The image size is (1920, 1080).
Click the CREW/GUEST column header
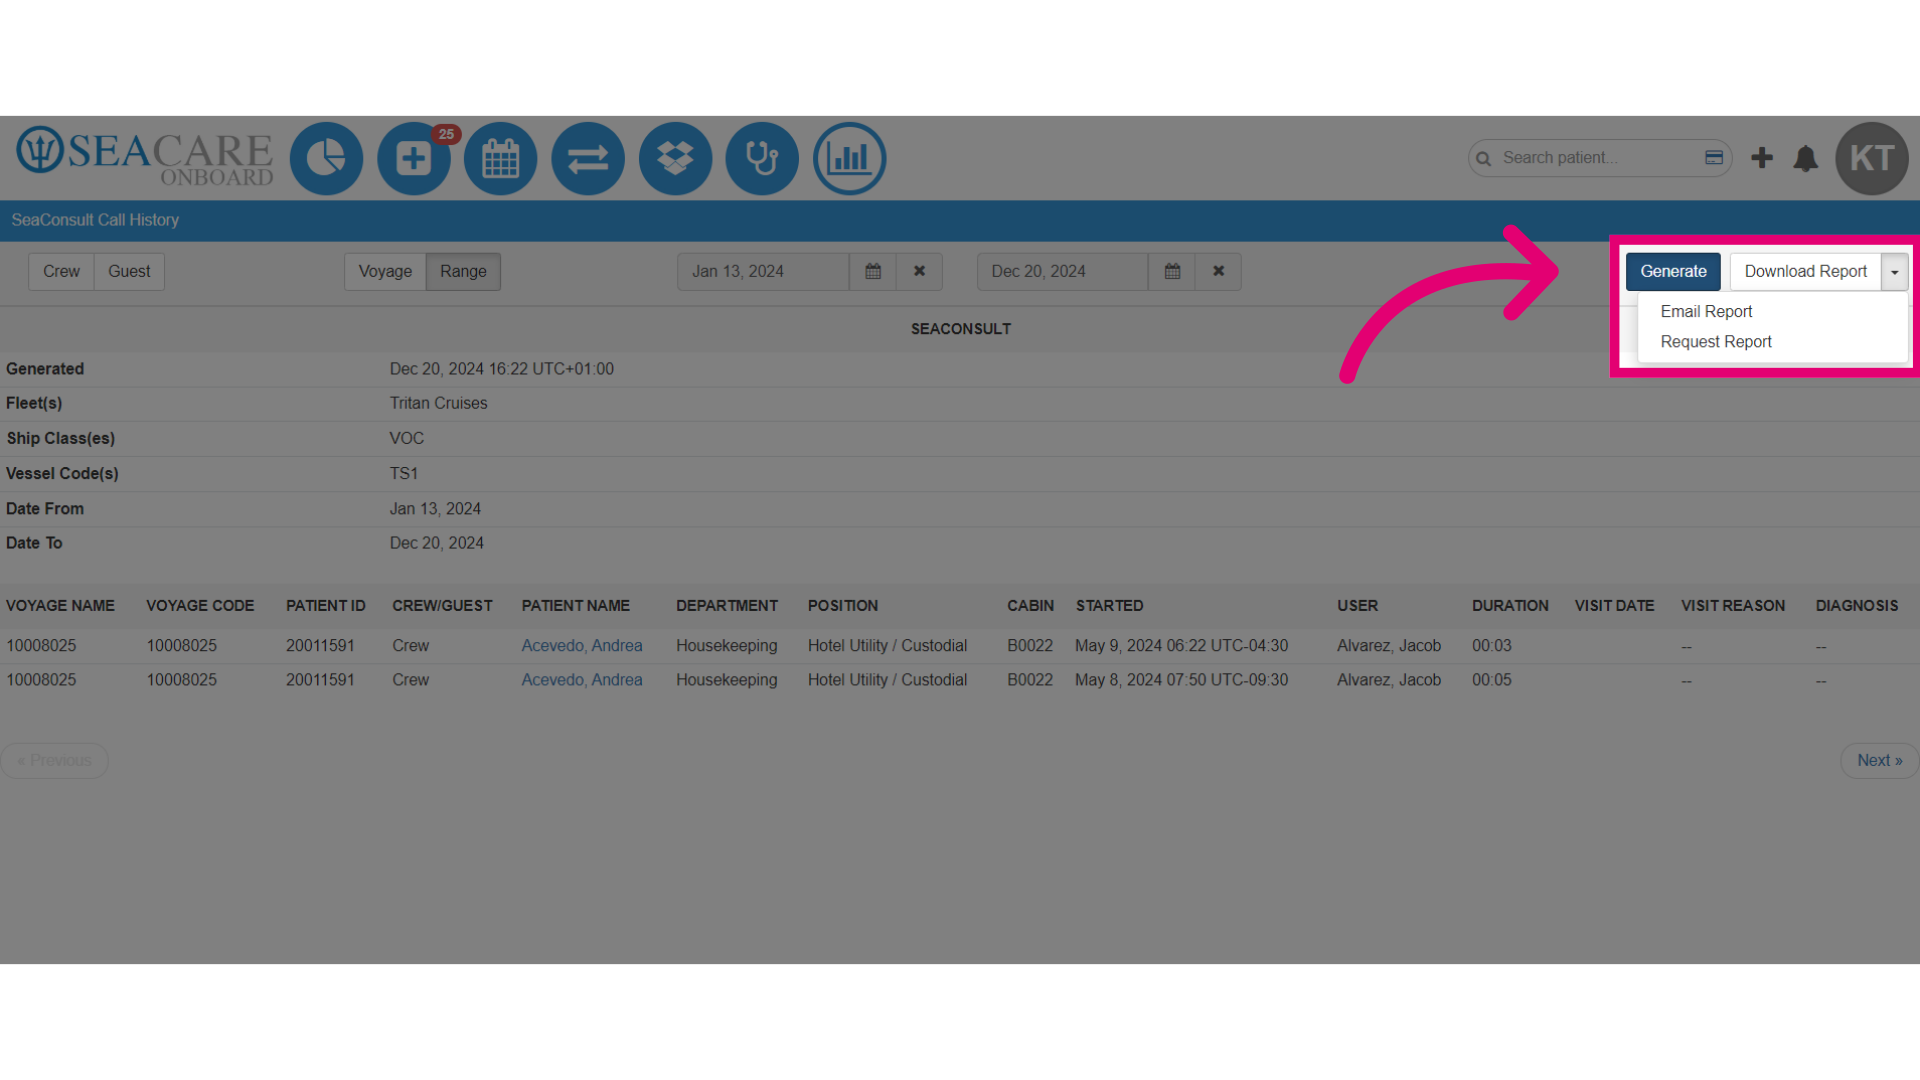click(x=442, y=605)
